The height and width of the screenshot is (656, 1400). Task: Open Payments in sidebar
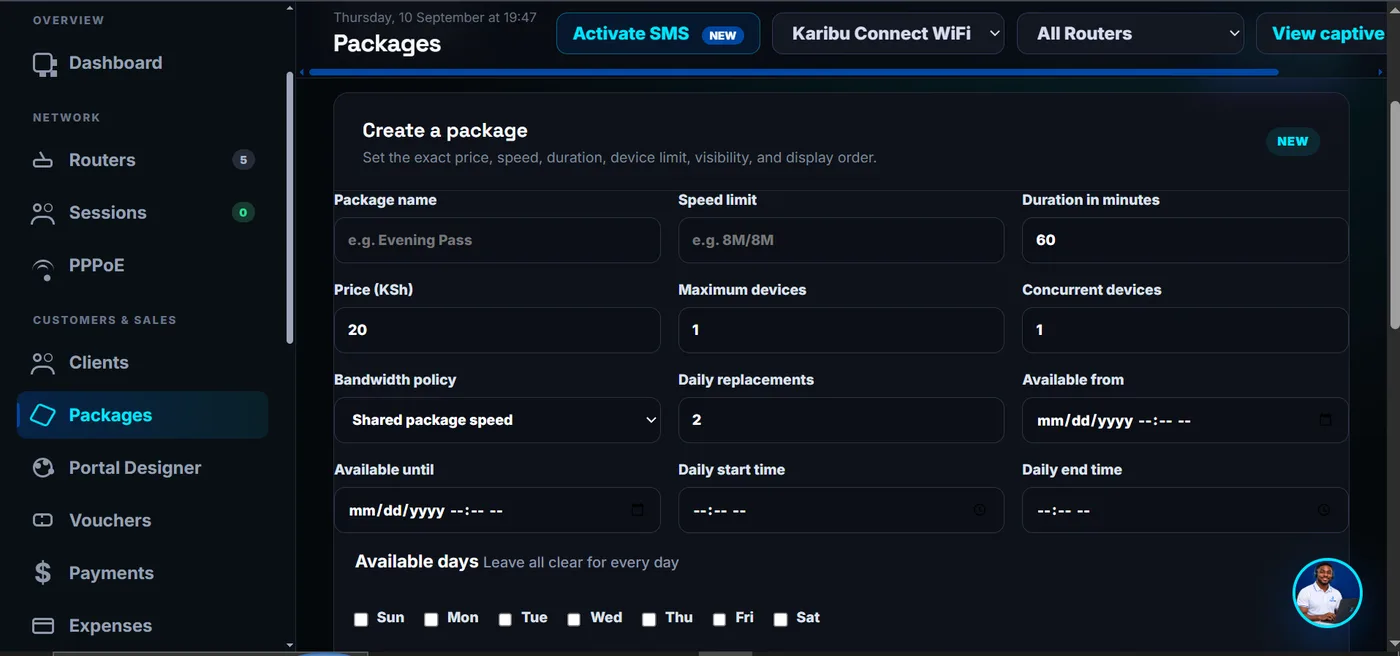(x=143, y=573)
